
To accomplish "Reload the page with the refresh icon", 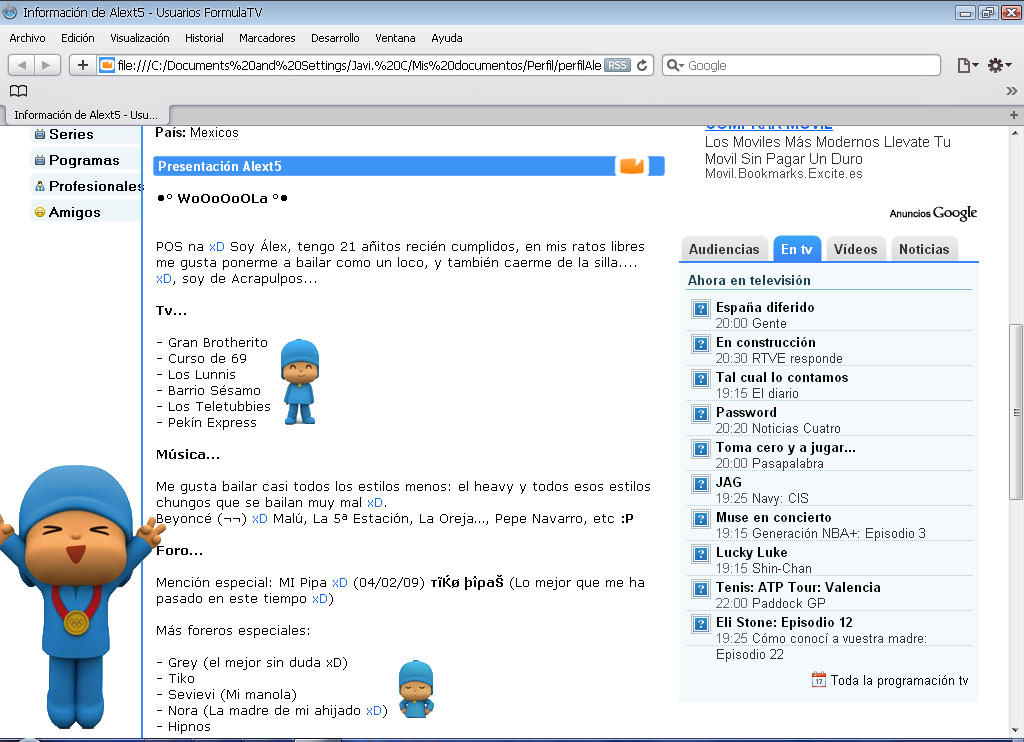I will (x=642, y=65).
